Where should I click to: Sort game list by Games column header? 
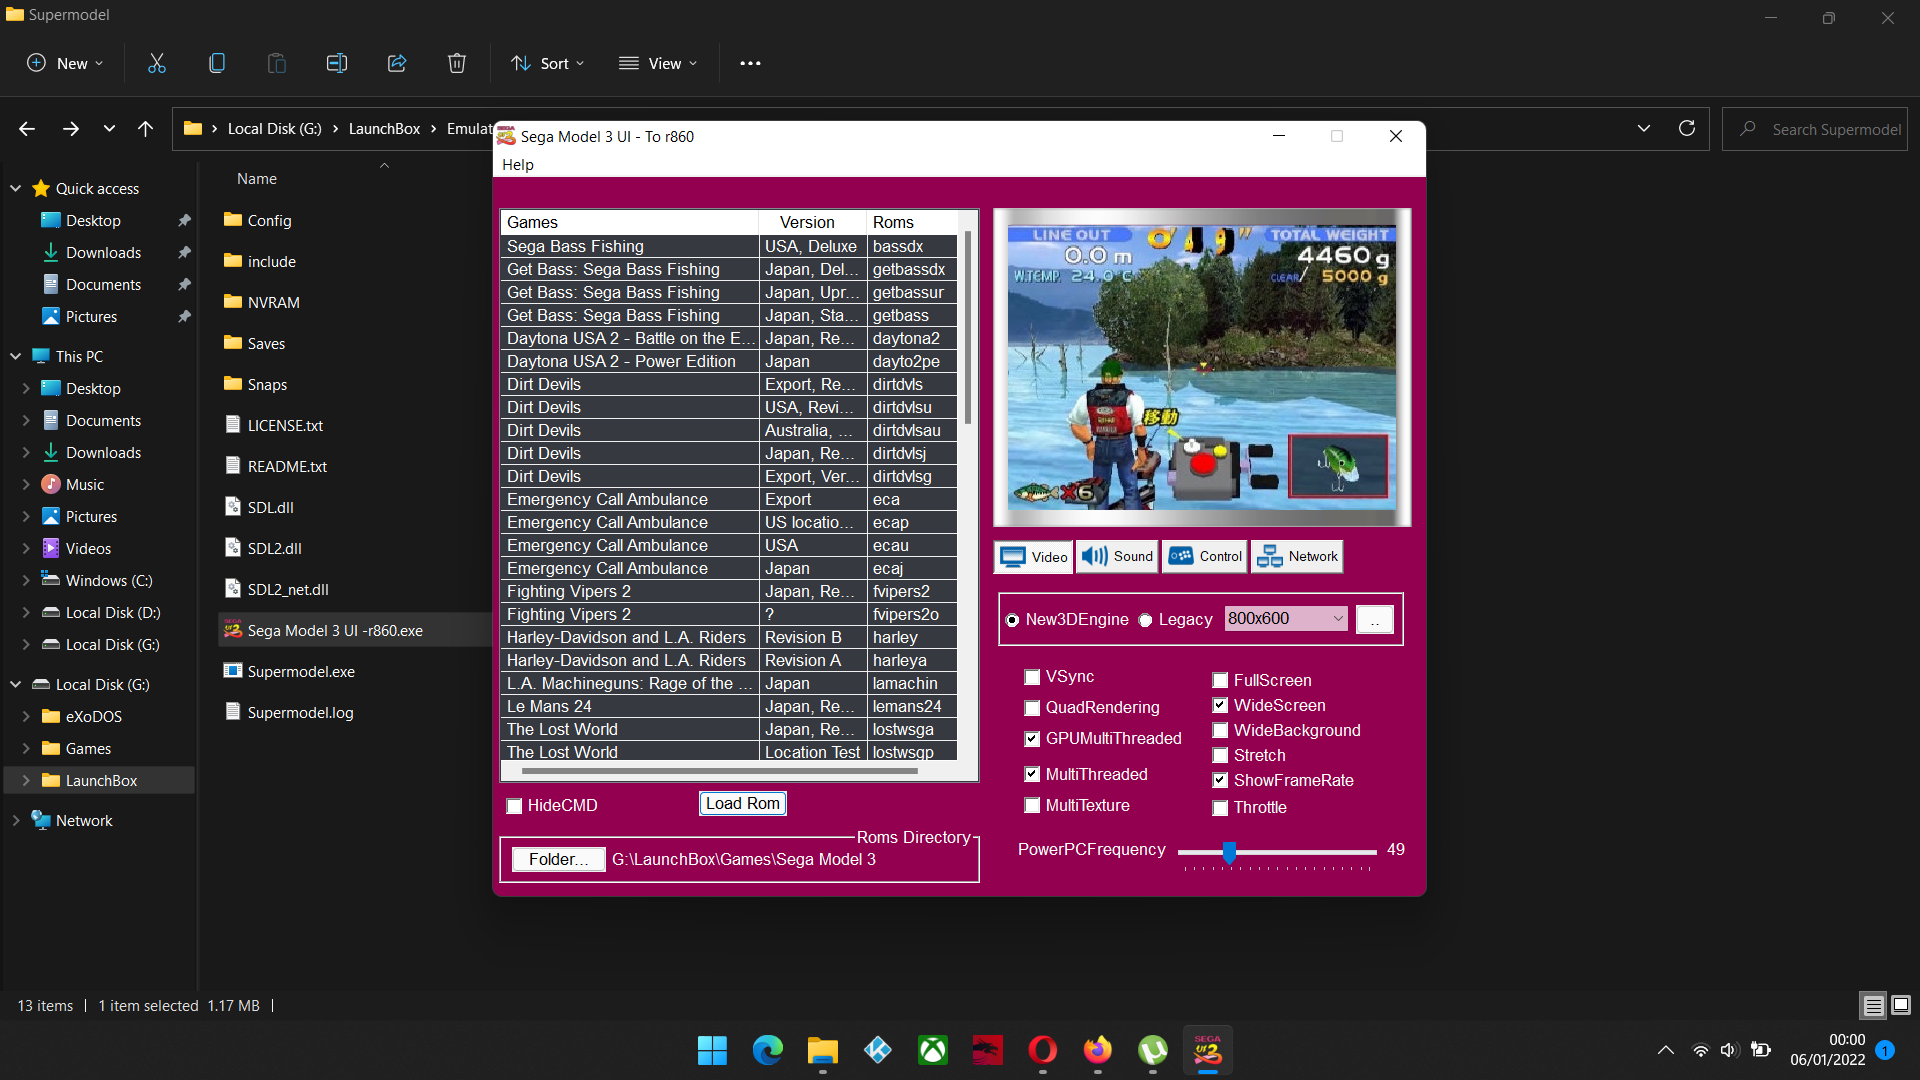[x=629, y=222]
